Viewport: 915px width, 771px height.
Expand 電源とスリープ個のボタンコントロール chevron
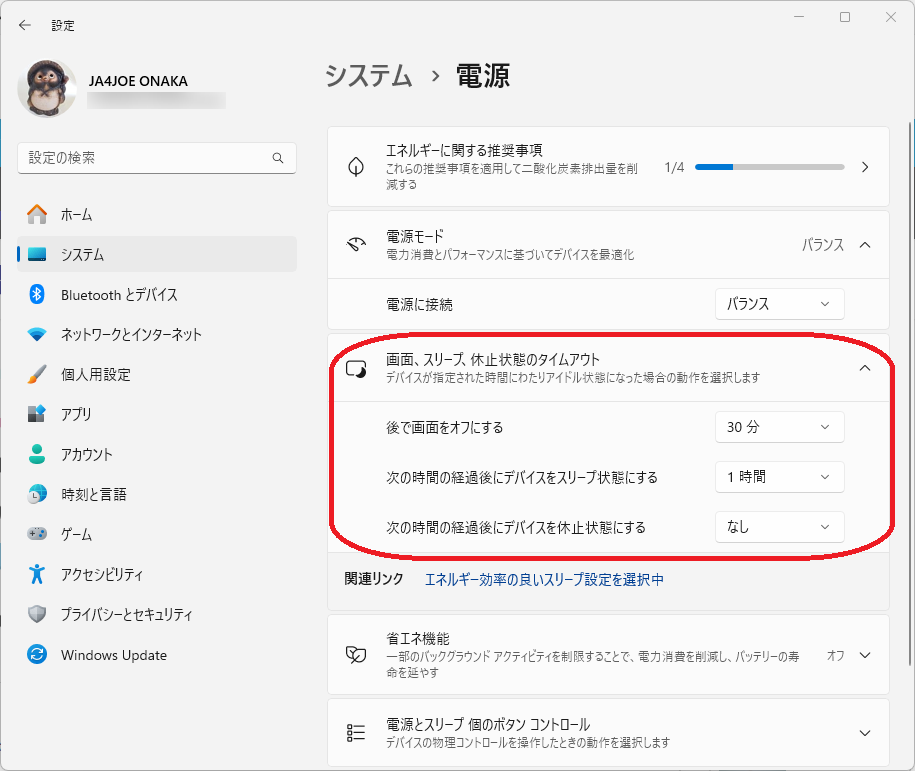point(865,732)
